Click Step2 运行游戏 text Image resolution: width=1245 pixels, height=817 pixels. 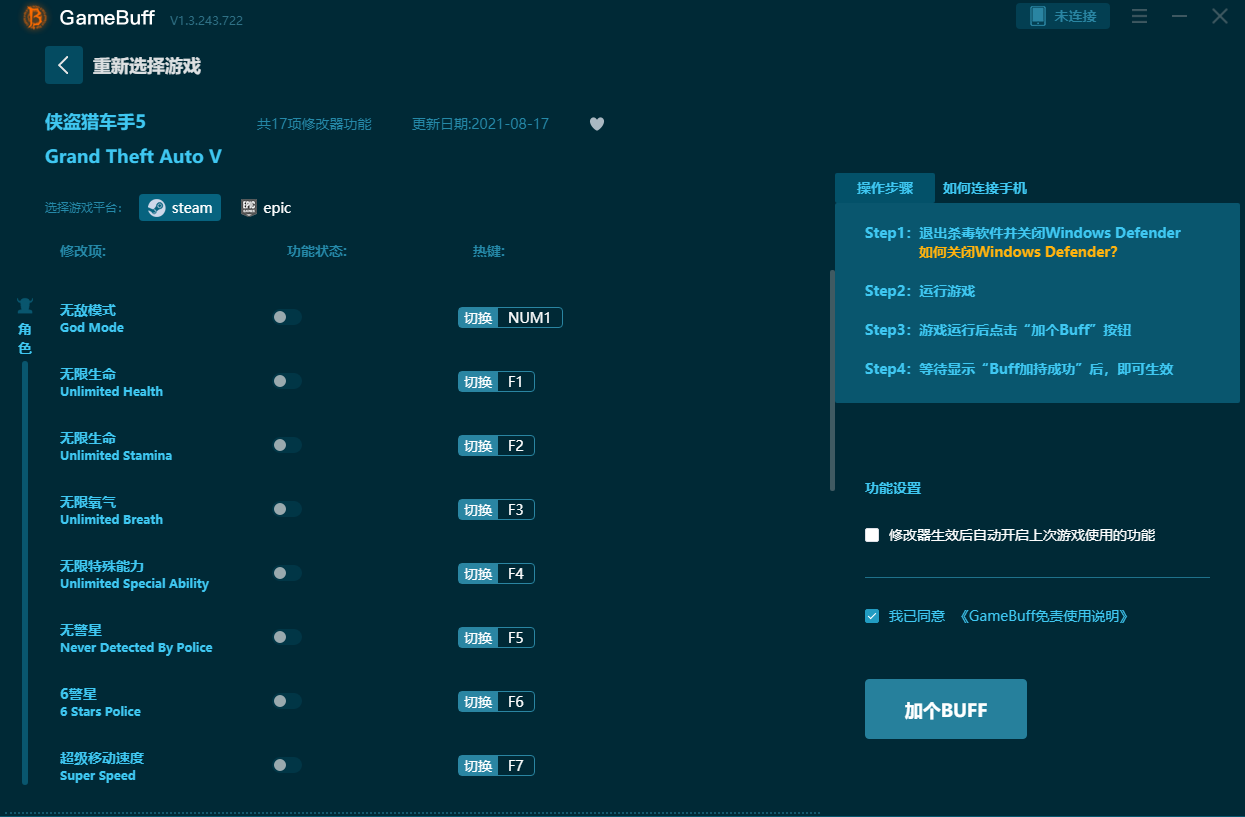click(920, 291)
